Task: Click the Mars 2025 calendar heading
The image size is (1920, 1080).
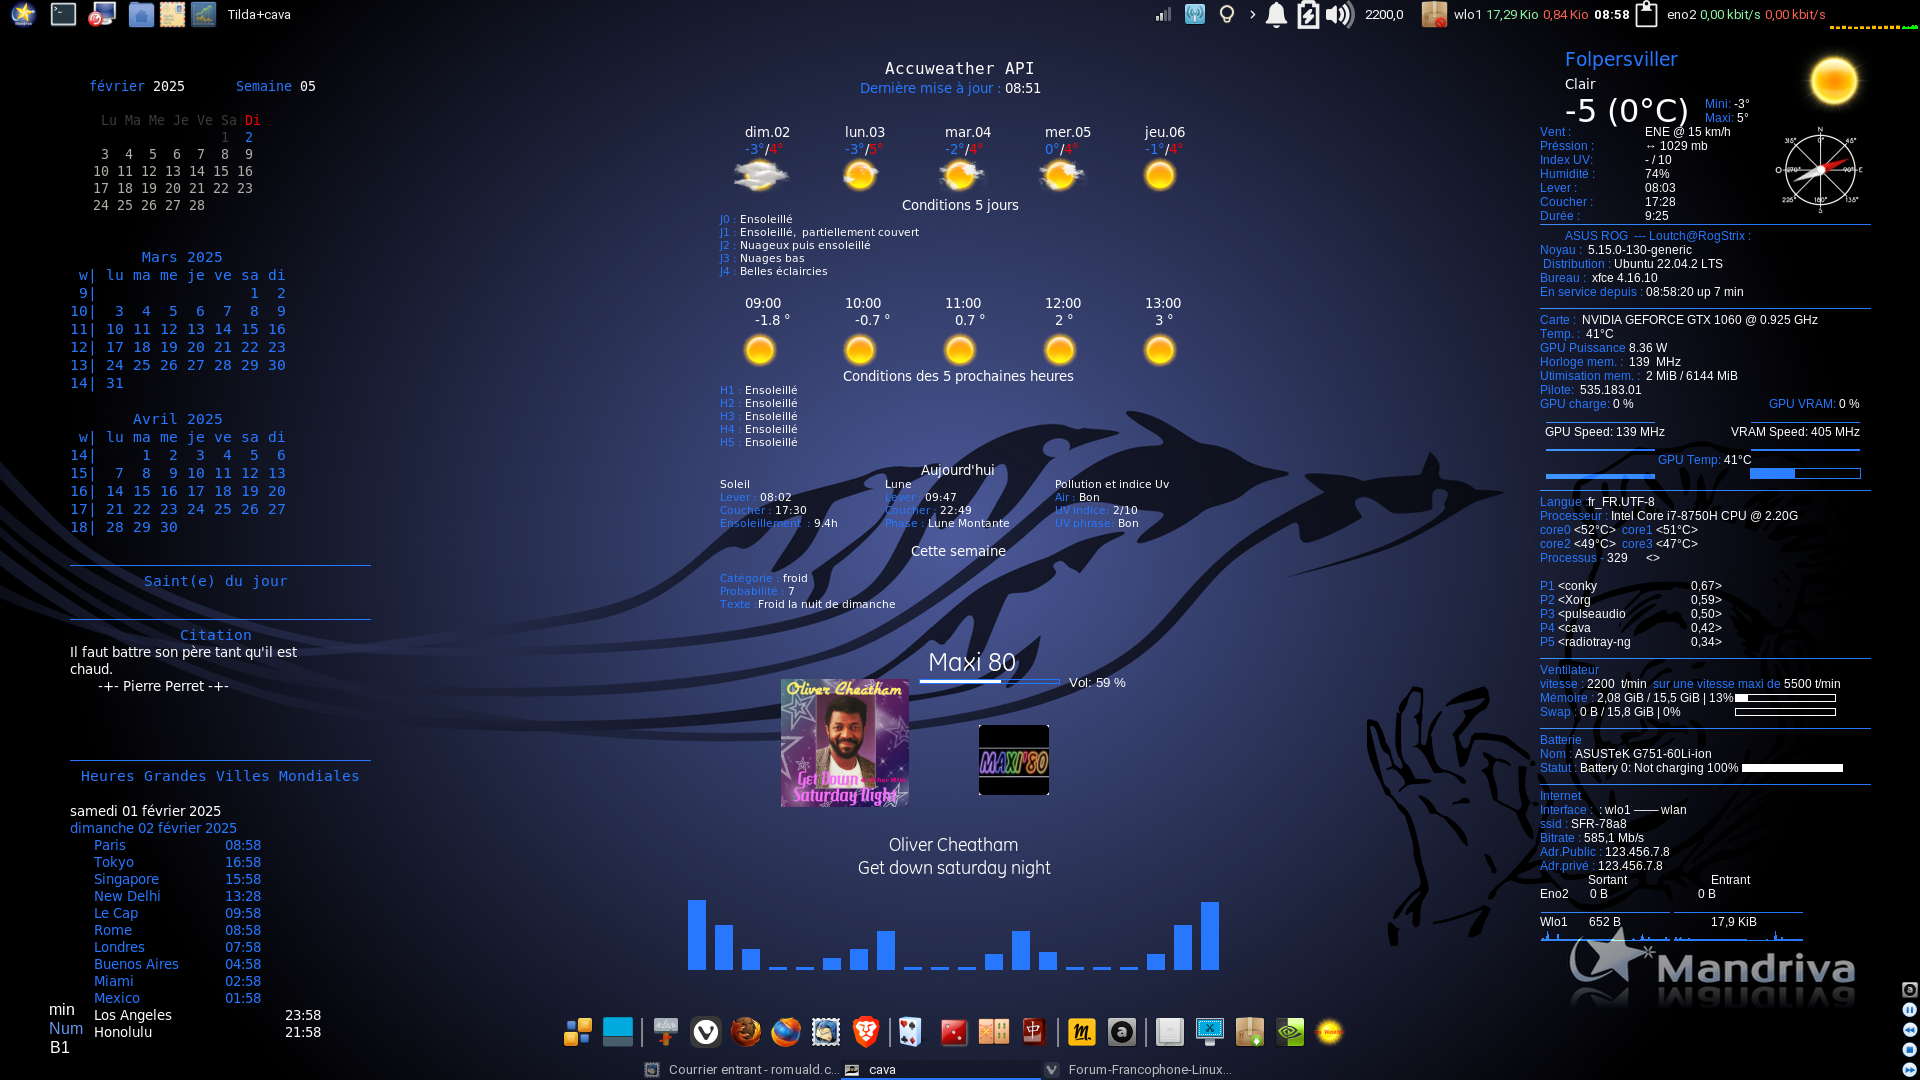Action: coord(182,257)
